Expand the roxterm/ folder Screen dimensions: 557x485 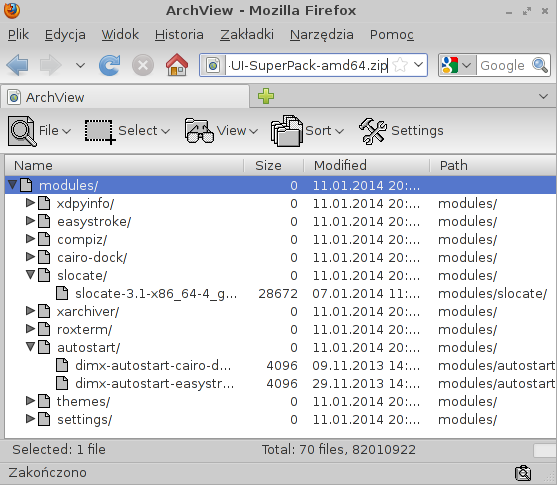[x=30, y=329]
